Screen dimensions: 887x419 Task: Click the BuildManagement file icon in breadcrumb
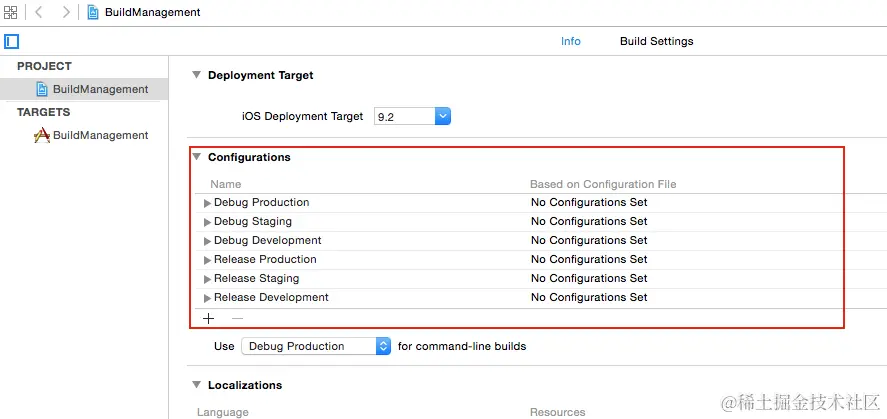pyautogui.click(x=93, y=12)
